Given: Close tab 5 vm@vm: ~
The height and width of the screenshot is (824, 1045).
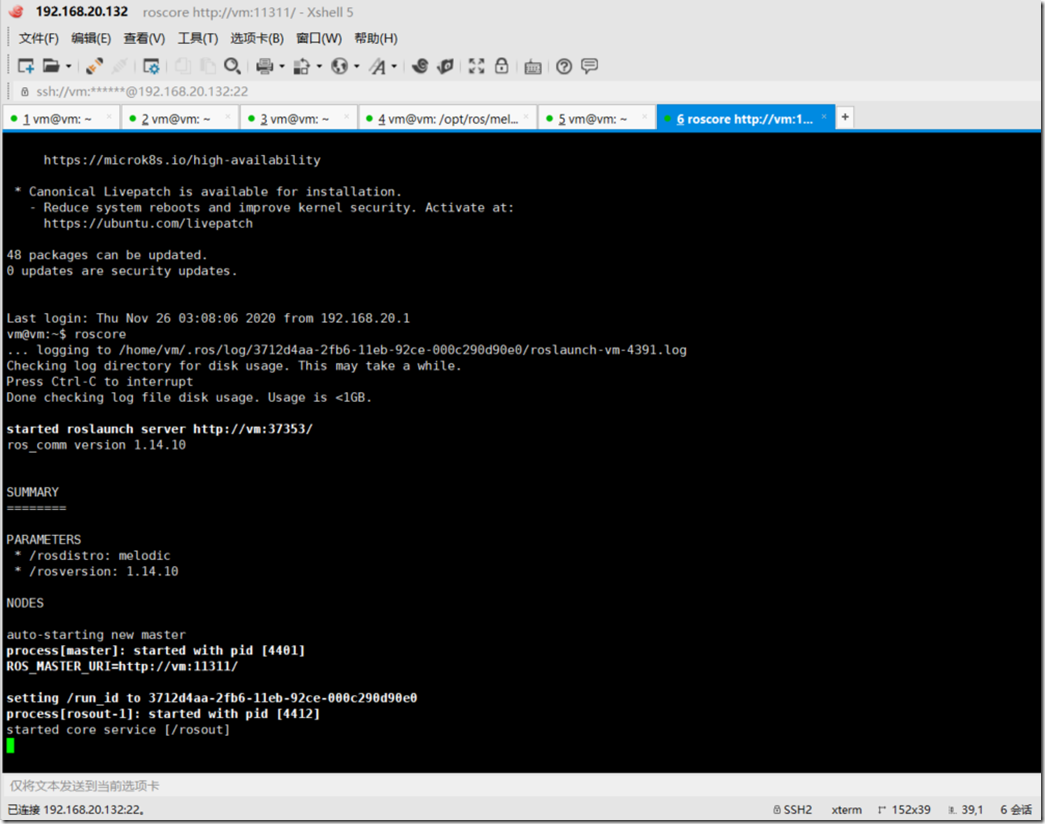Looking at the screenshot, I should [x=644, y=117].
